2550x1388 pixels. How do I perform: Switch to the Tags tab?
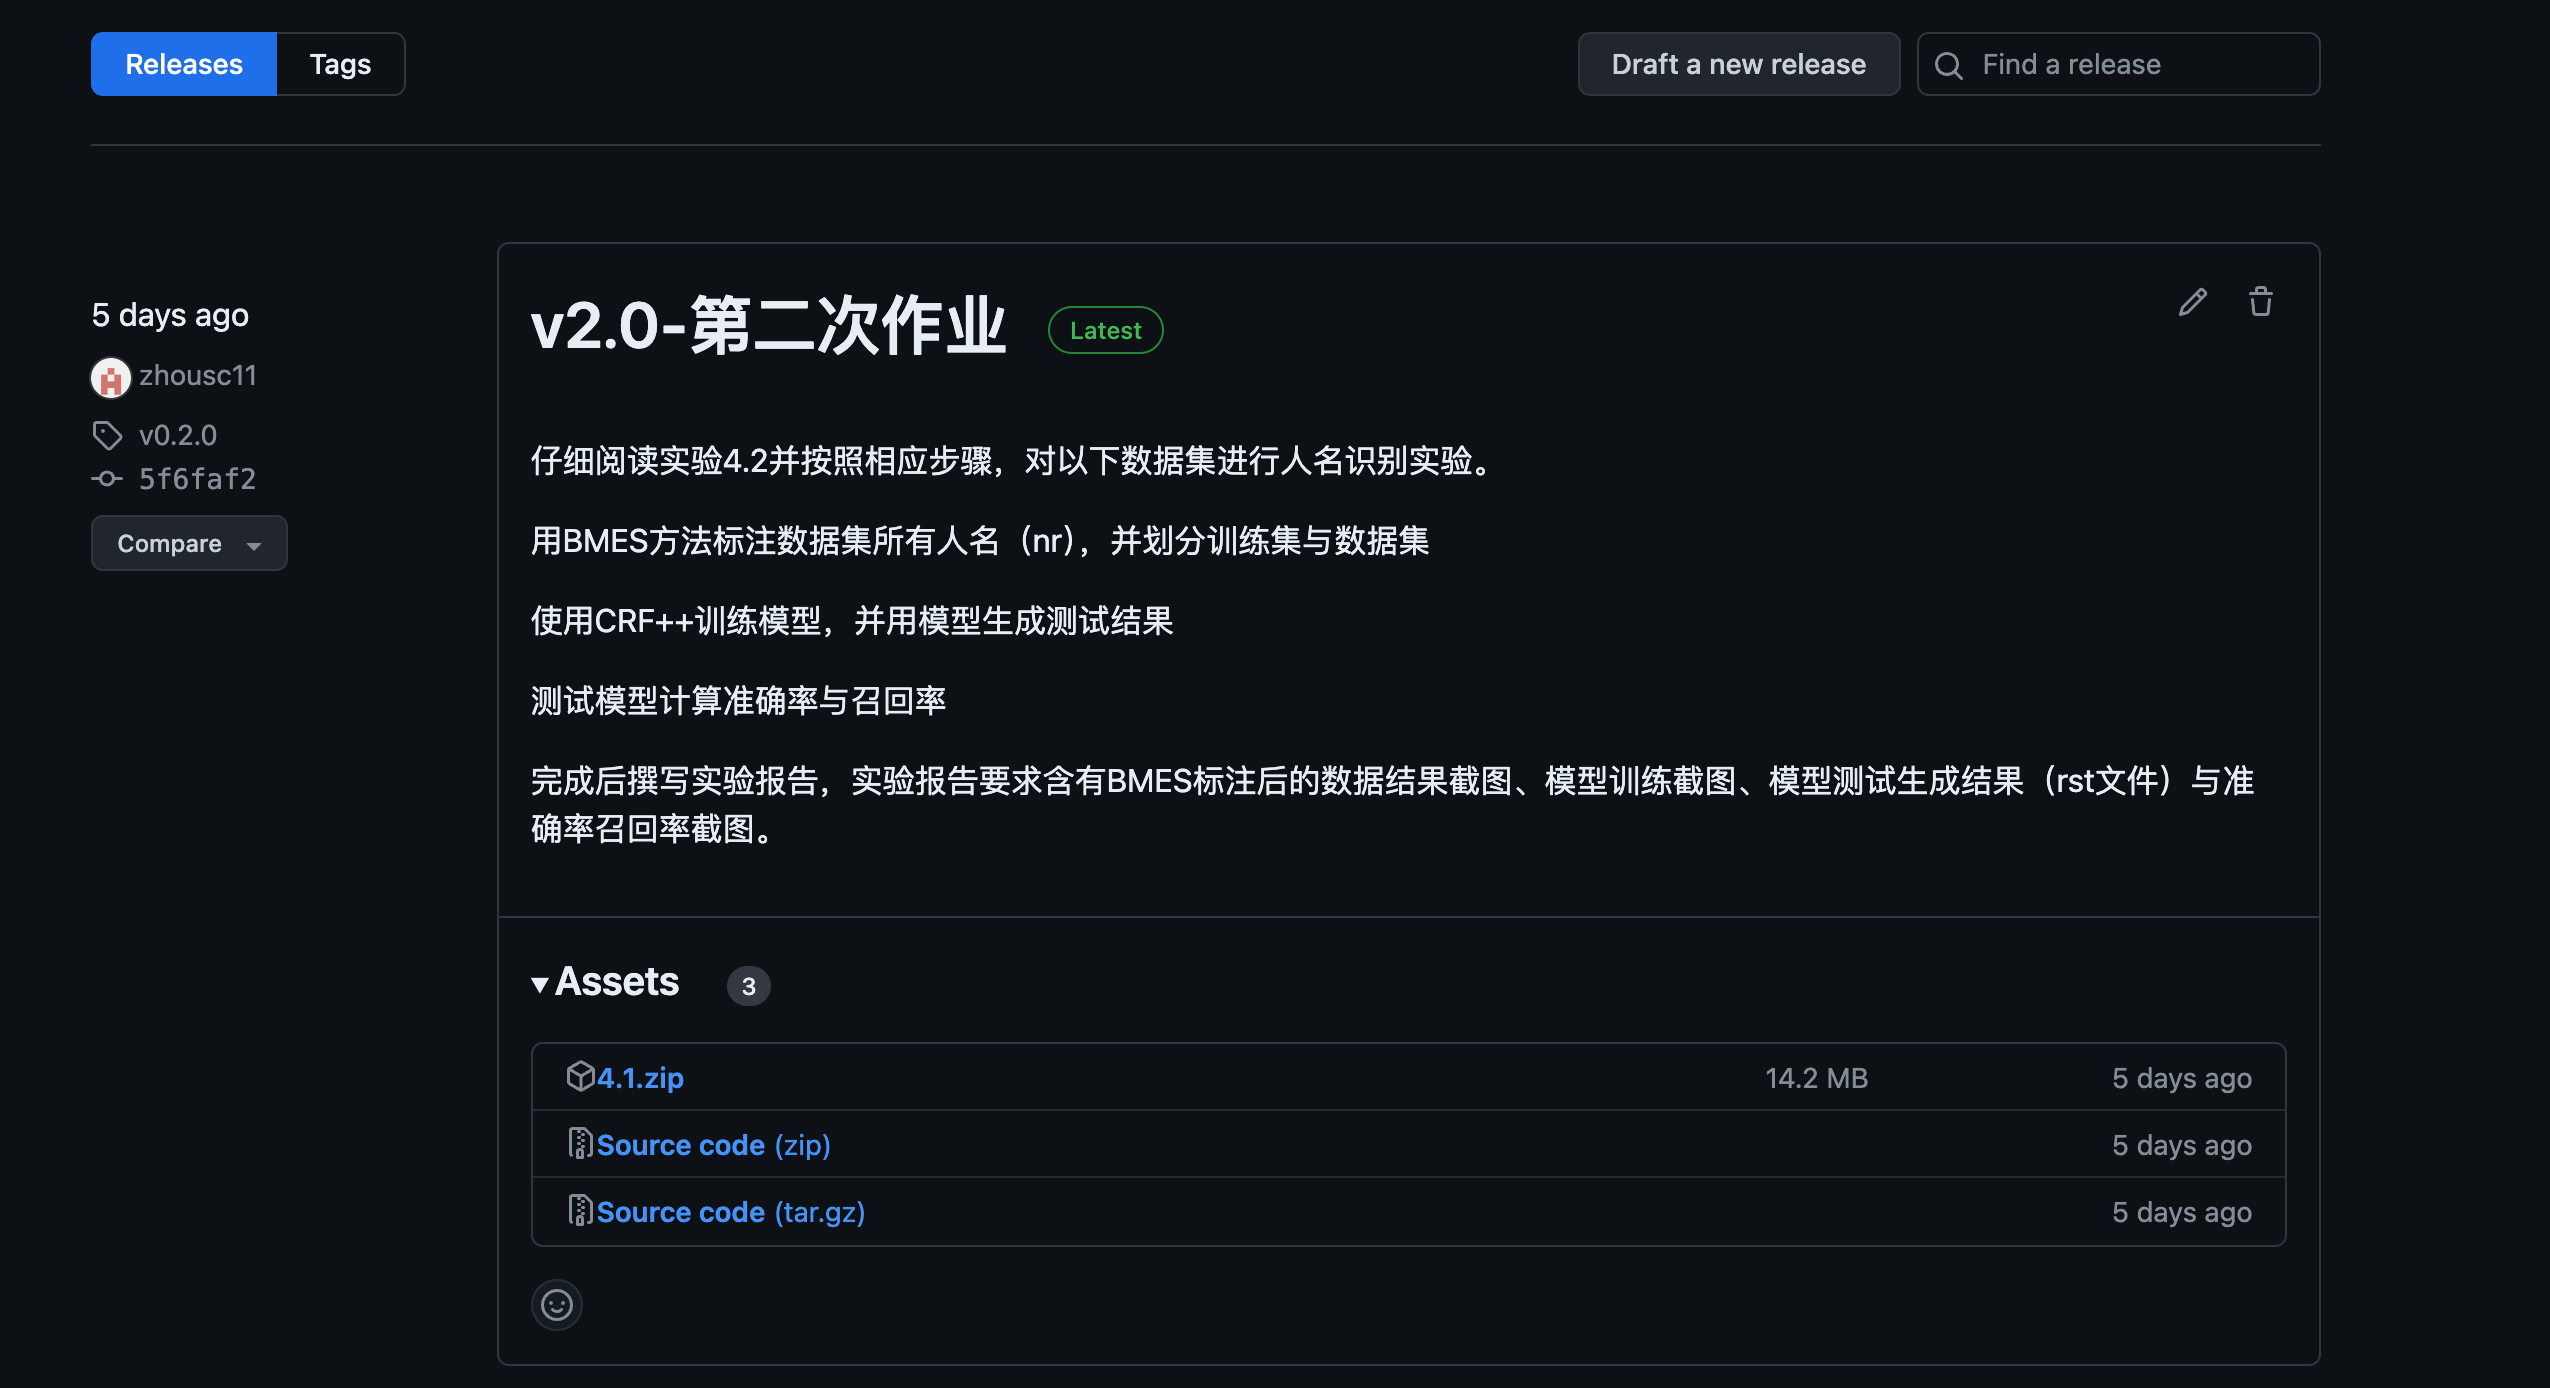coord(339,63)
